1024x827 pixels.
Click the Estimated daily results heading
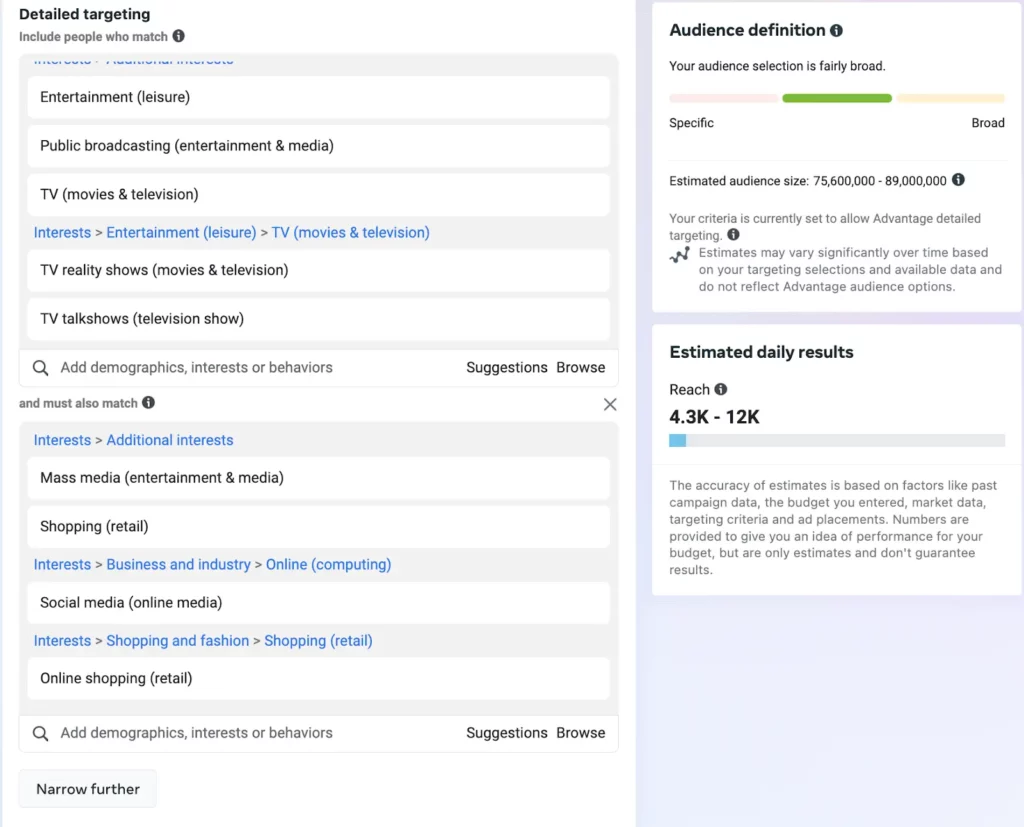point(761,352)
